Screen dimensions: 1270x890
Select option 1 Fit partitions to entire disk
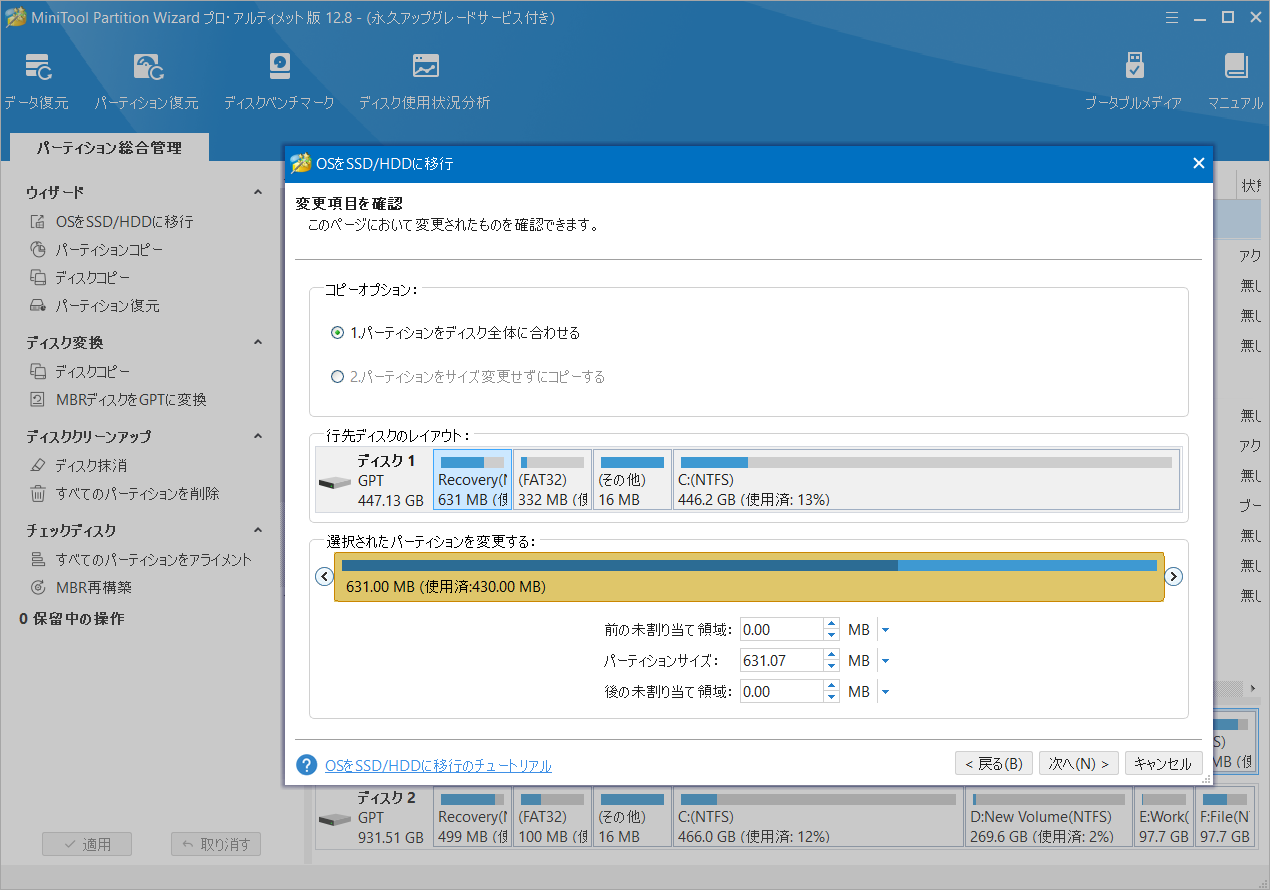[455, 333]
